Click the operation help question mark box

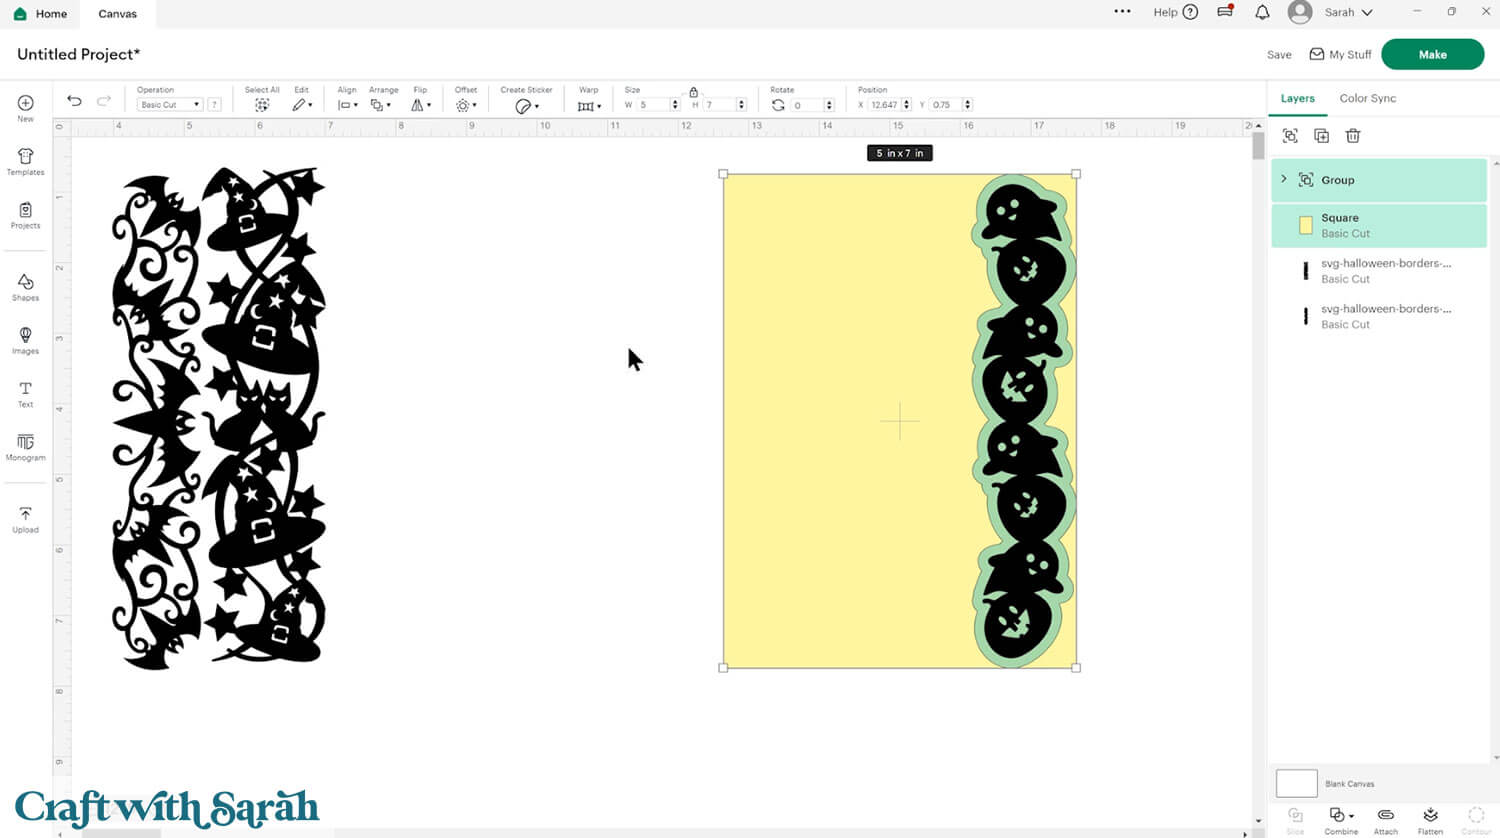point(214,105)
